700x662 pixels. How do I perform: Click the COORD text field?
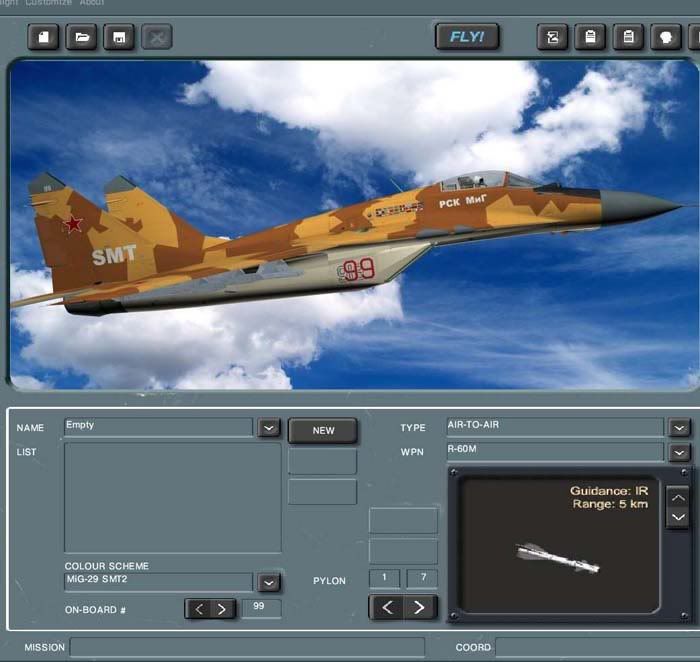[x=598, y=647]
